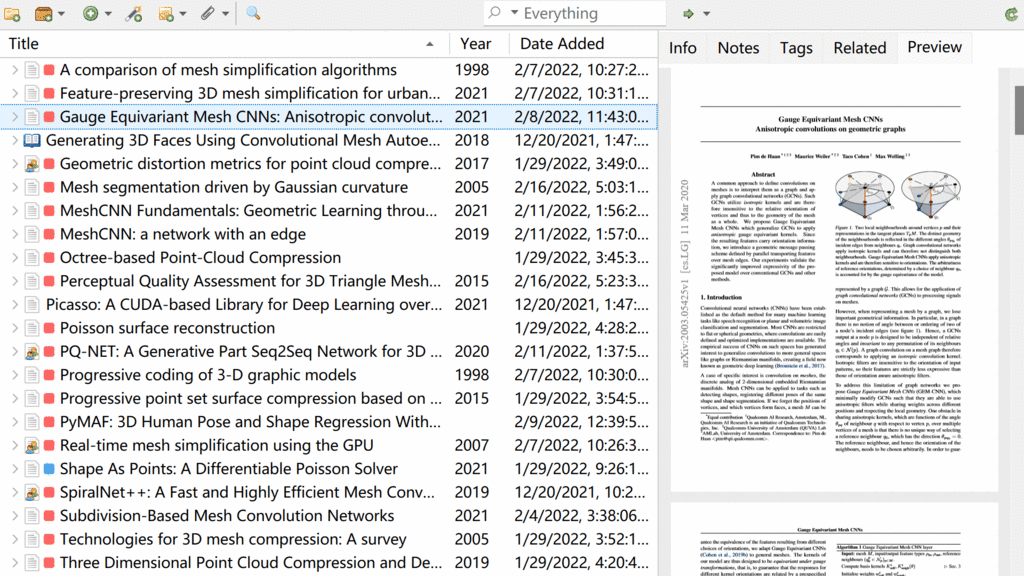Click the Date Added column header

pyautogui.click(x=561, y=43)
